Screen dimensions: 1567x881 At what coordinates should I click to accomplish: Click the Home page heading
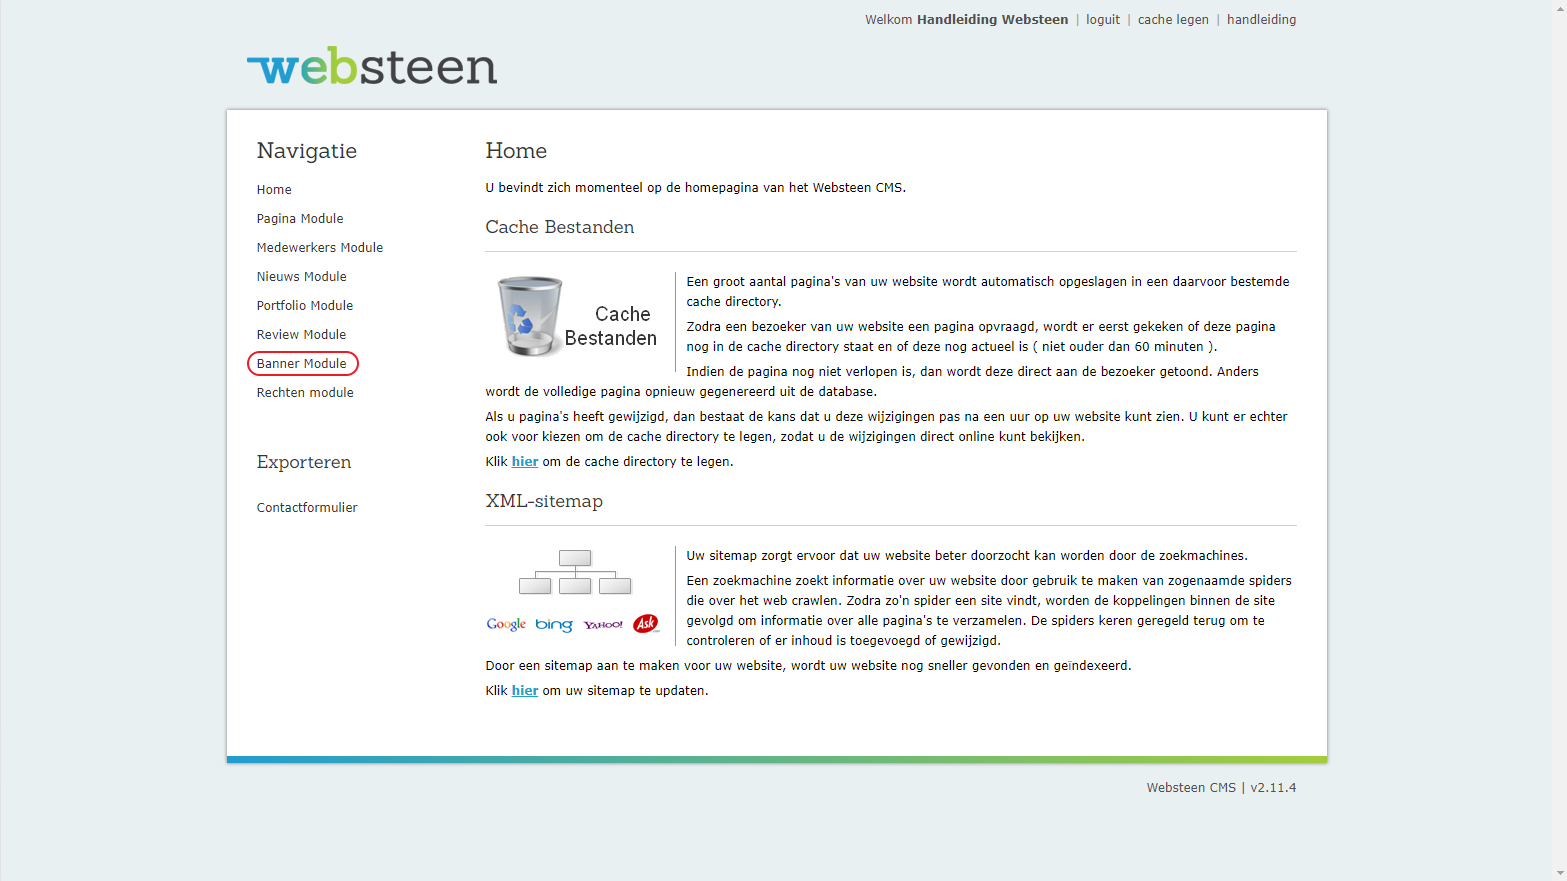pos(516,151)
